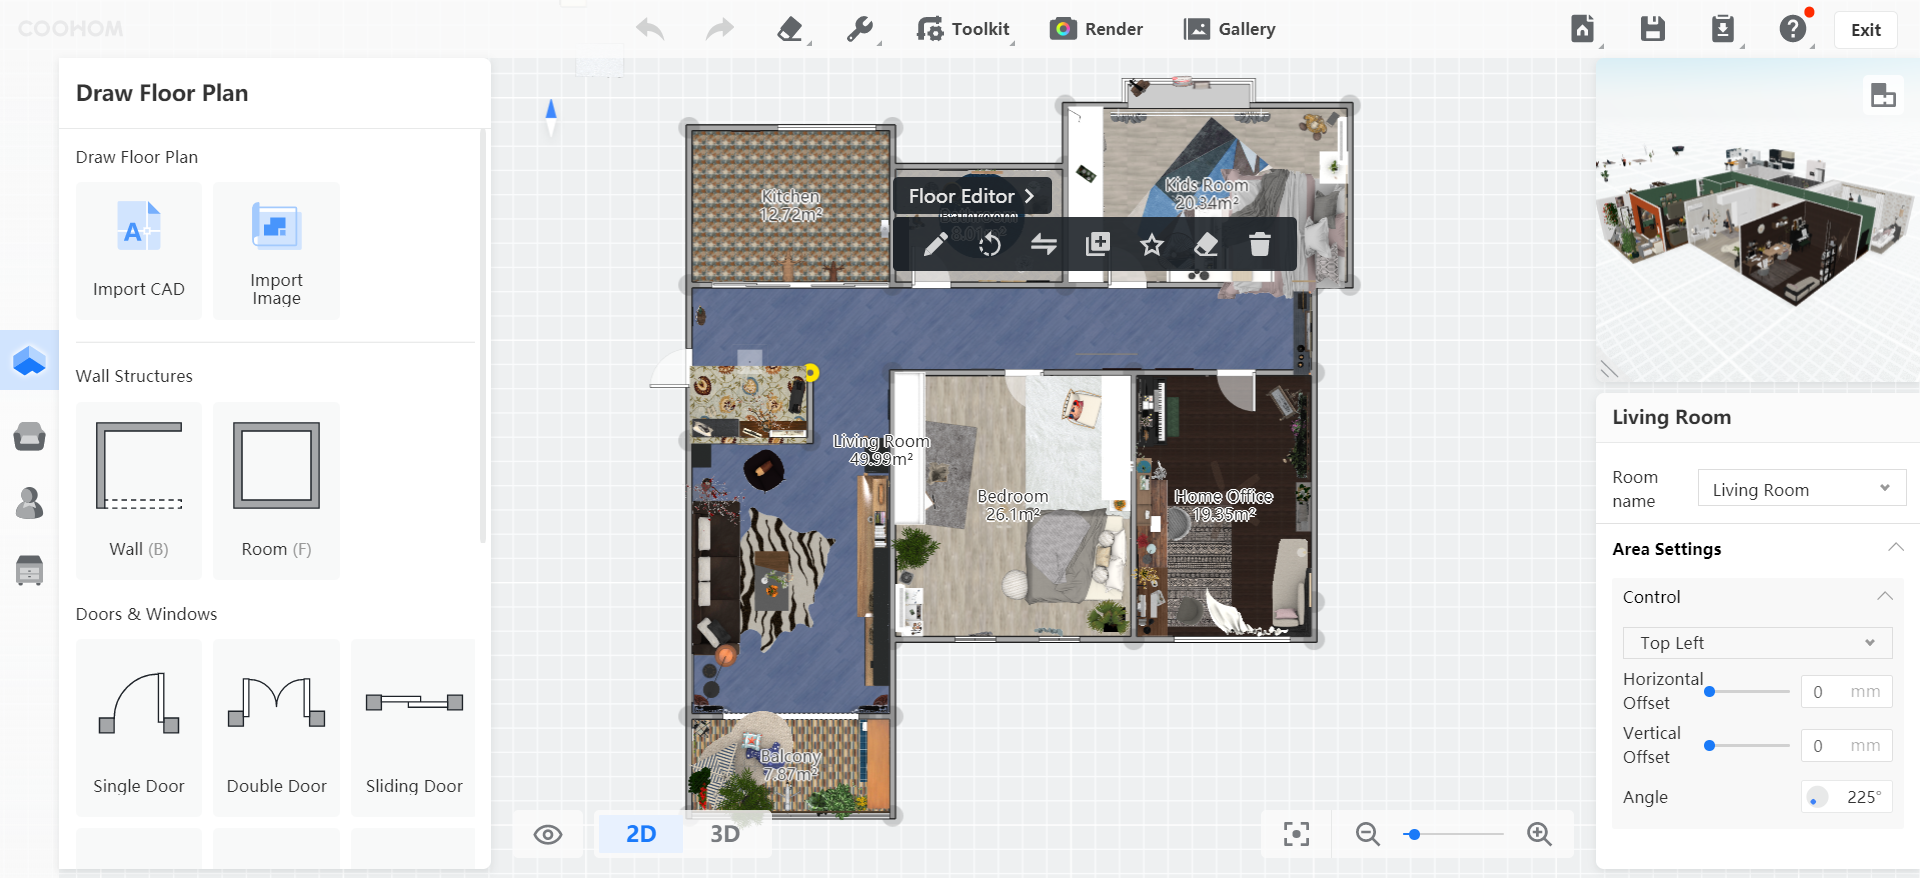Select the Single Door item
This screenshot has width=1920, height=878.
tap(139, 728)
